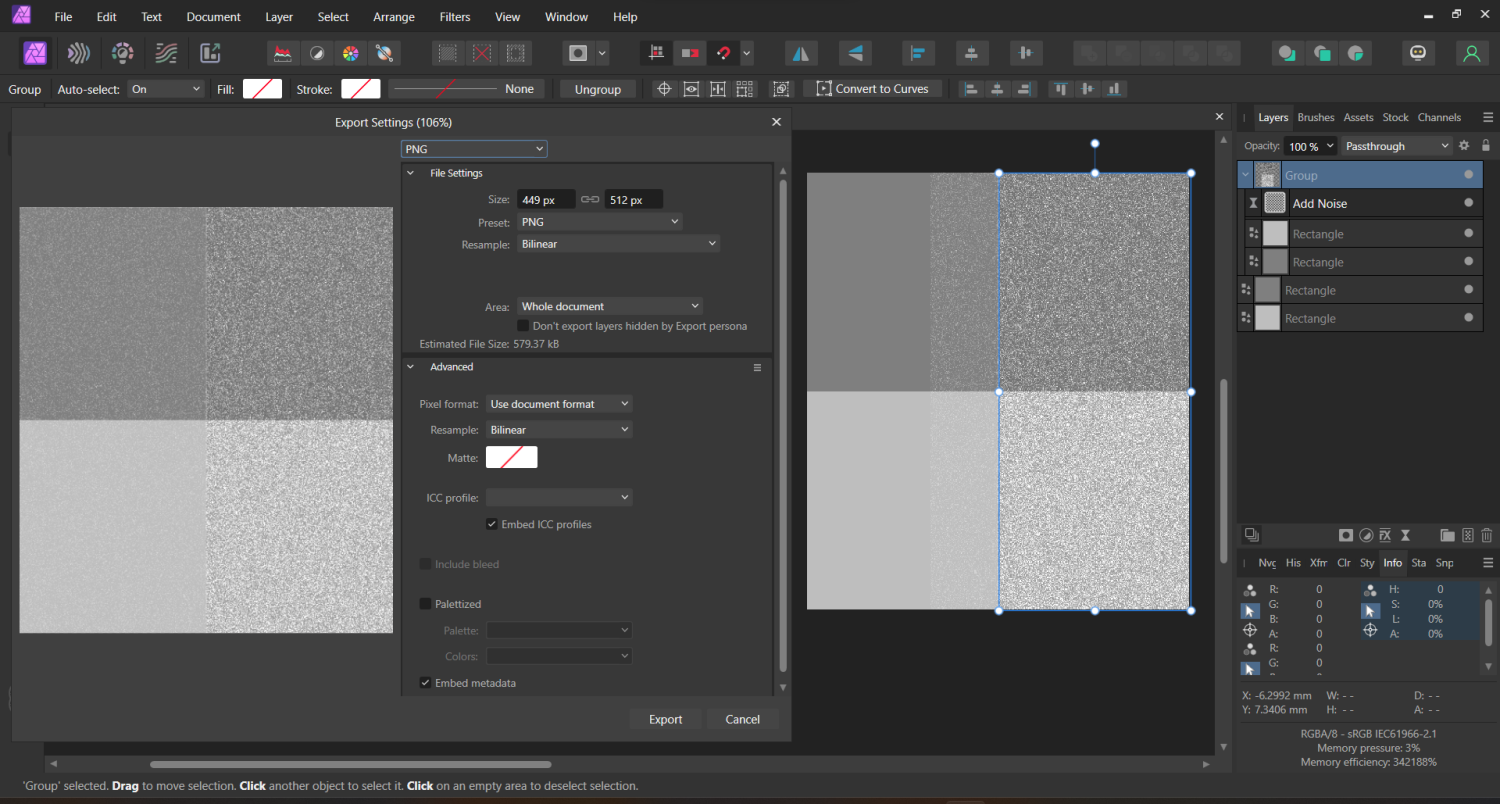Uncheck Embed ICC profiles
1500x804 pixels.
click(x=492, y=524)
